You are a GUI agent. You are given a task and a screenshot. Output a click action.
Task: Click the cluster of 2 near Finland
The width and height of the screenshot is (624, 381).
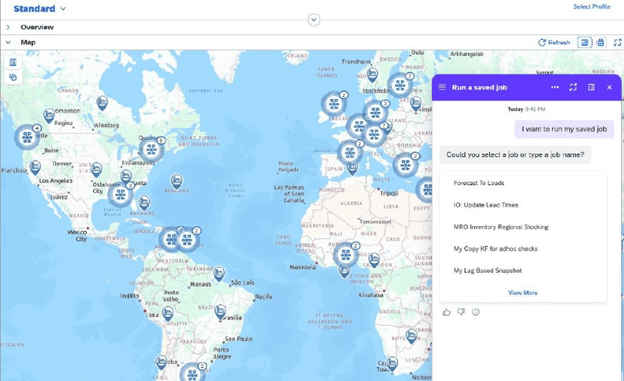(400, 85)
